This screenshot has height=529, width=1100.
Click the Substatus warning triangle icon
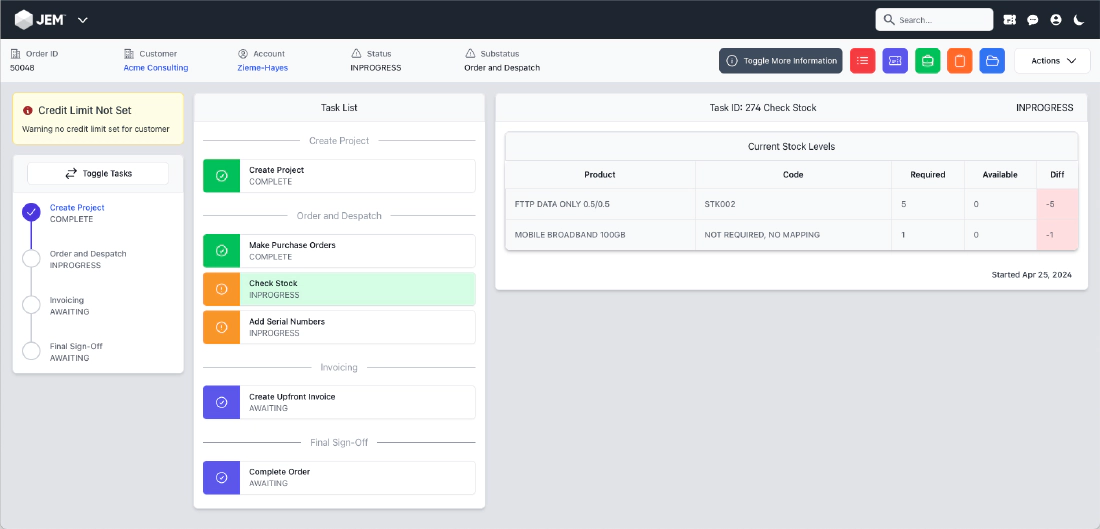[x=469, y=53]
